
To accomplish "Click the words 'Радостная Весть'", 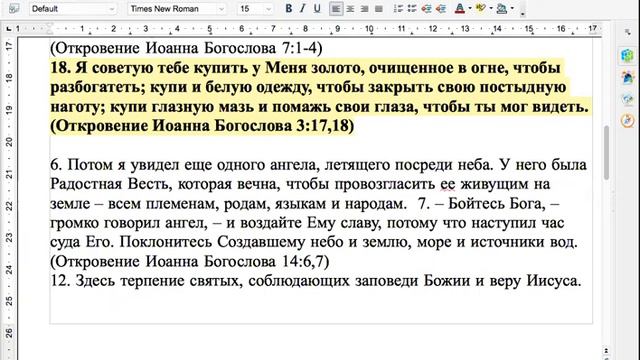I will coord(109,184).
